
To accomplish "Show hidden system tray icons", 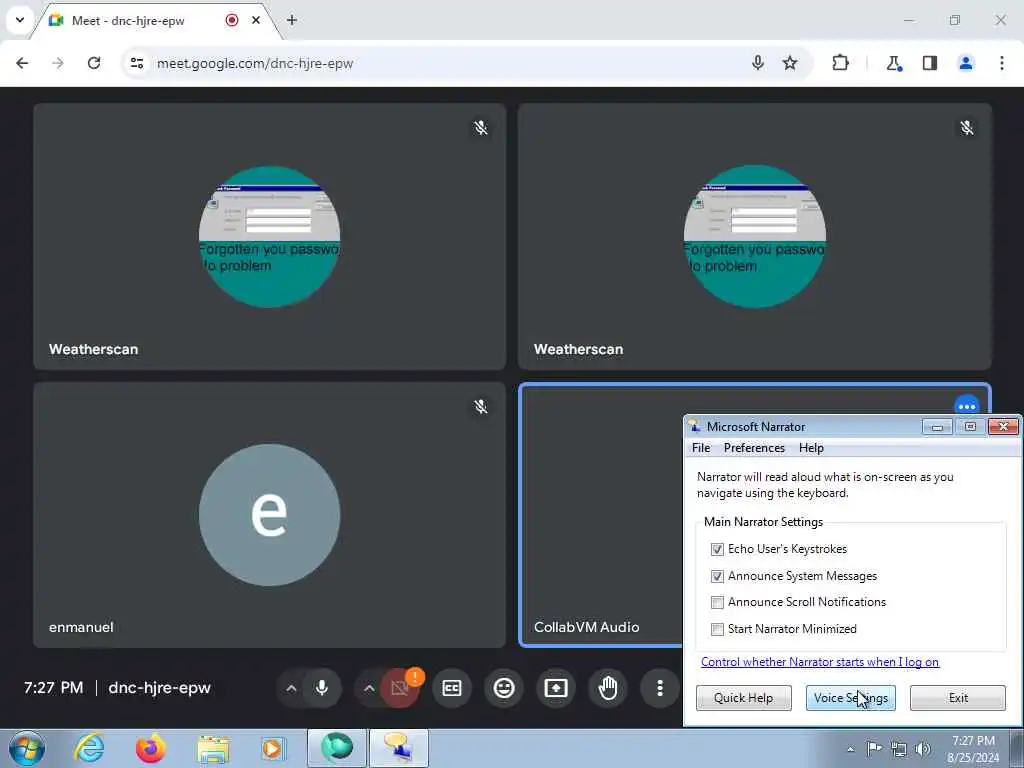I will [x=850, y=749].
